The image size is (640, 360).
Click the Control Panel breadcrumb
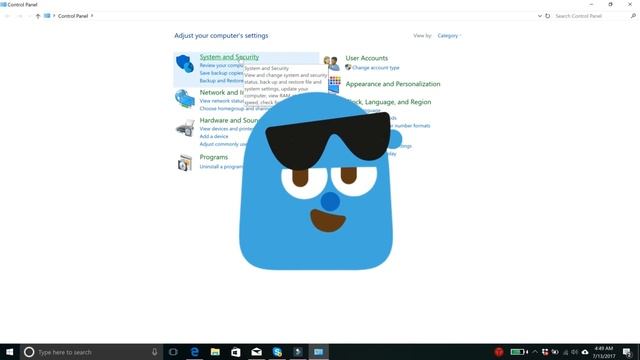[x=73, y=16]
